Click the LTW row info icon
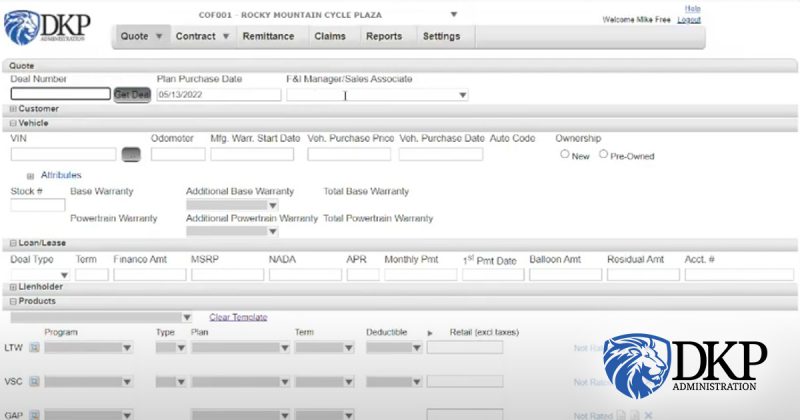The width and height of the screenshot is (800, 420). tap(34, 348)
